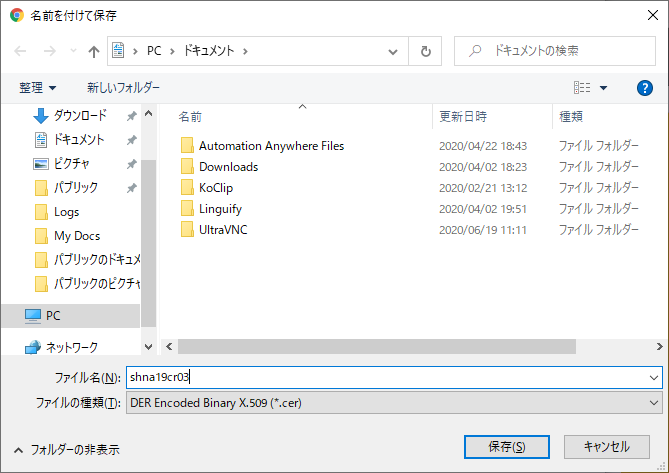Select ドキュメント in the navigation pane
The image size is (669, 473).
click(x=79, y=139)
